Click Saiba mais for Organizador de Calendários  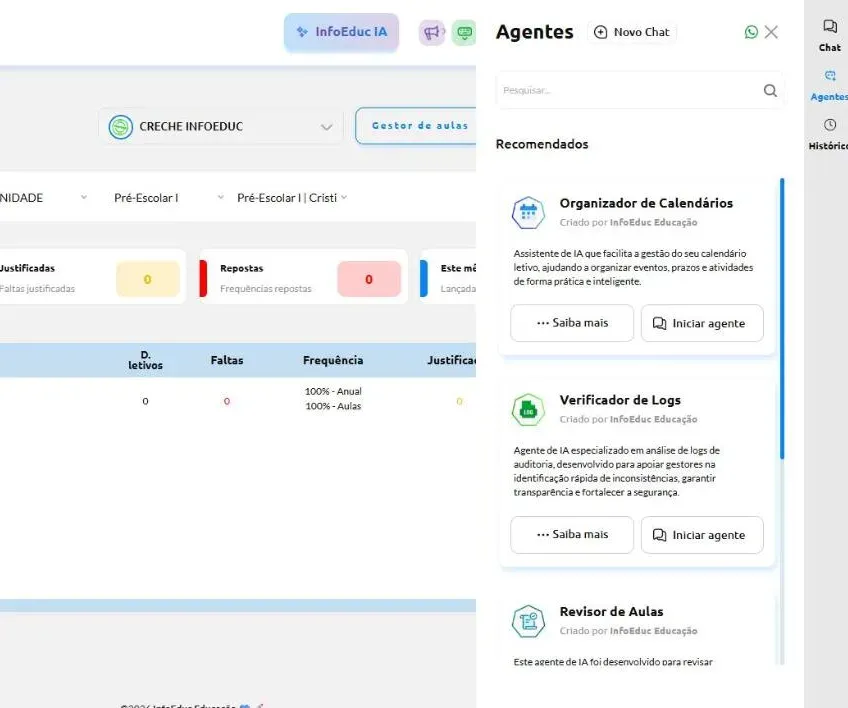(572, 323)
